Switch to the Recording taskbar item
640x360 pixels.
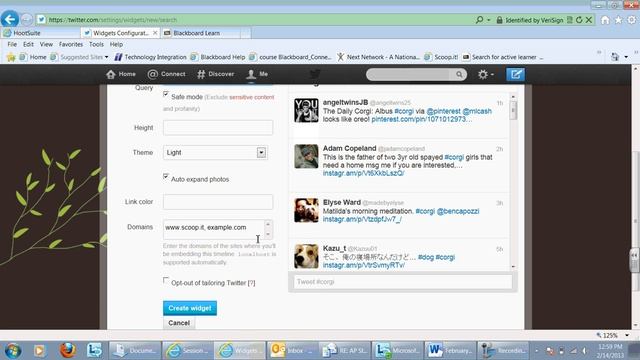pos(502,351)
